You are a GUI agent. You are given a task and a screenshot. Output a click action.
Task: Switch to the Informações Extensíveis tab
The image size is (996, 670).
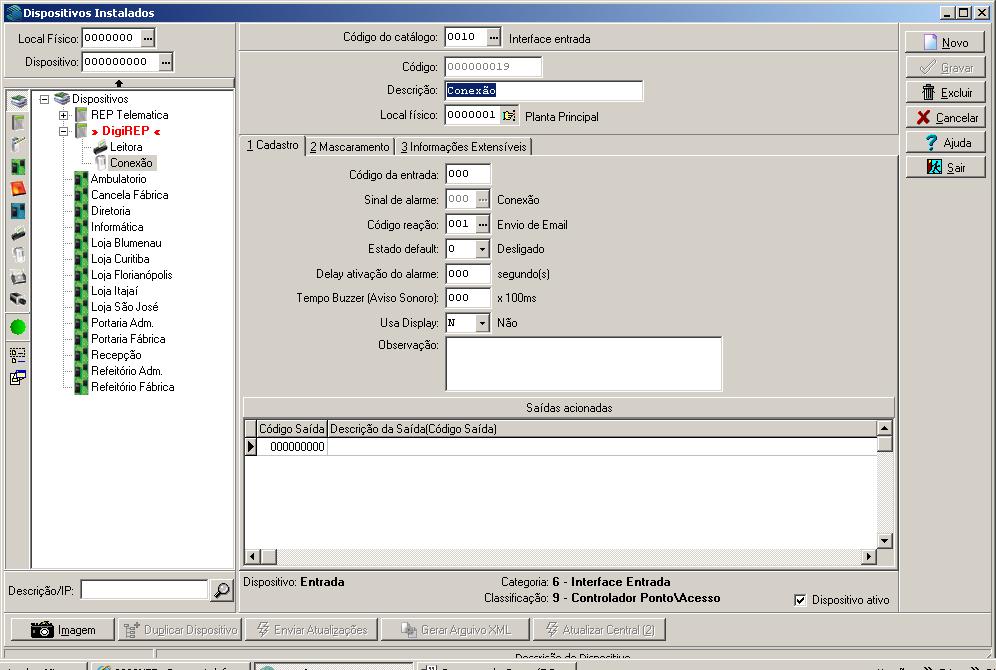click(462, 147)
